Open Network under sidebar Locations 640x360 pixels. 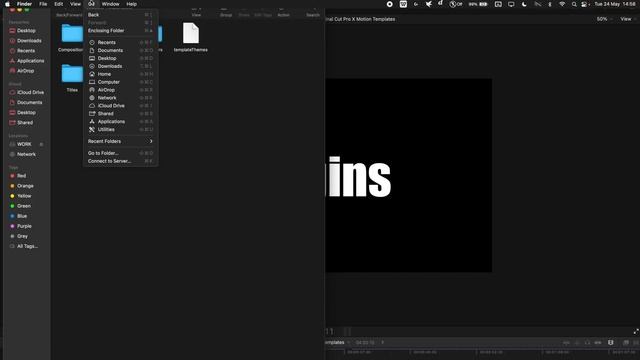tap(26, 154)
